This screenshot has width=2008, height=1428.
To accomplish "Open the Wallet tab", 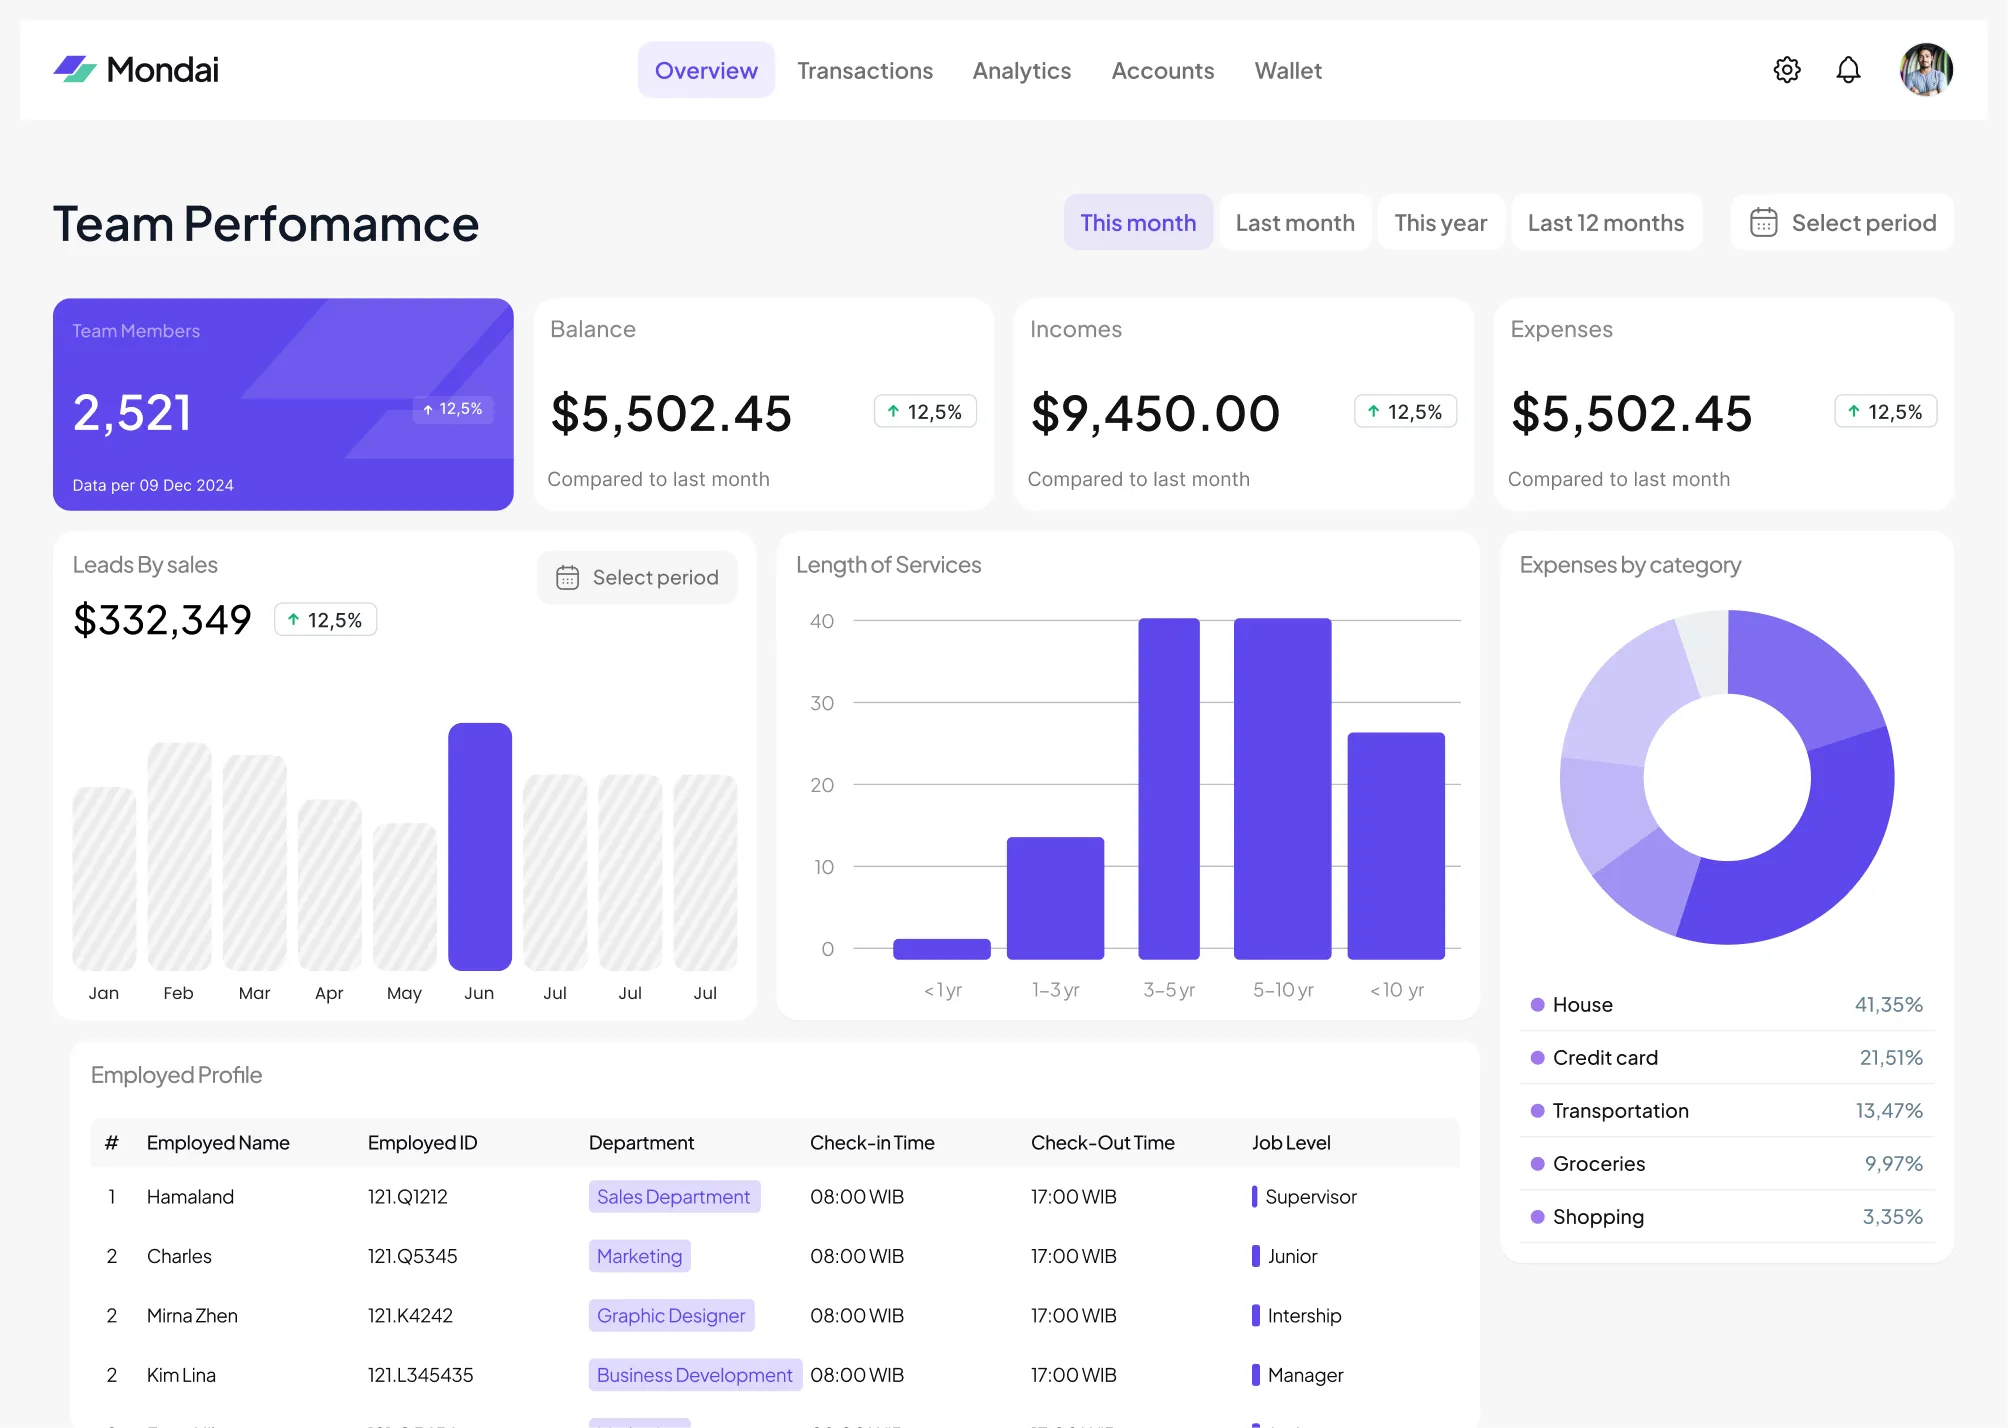I will (1288, 71).
